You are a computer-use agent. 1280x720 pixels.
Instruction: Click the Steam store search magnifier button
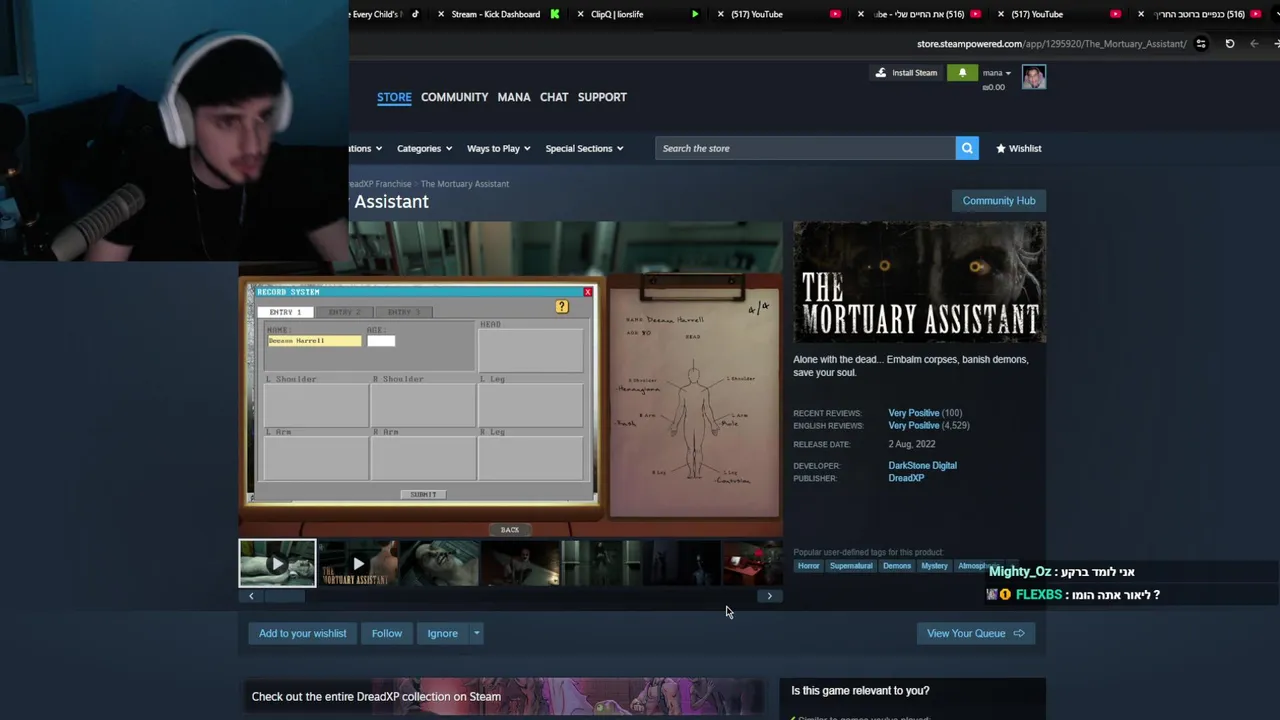click(967, 148)
